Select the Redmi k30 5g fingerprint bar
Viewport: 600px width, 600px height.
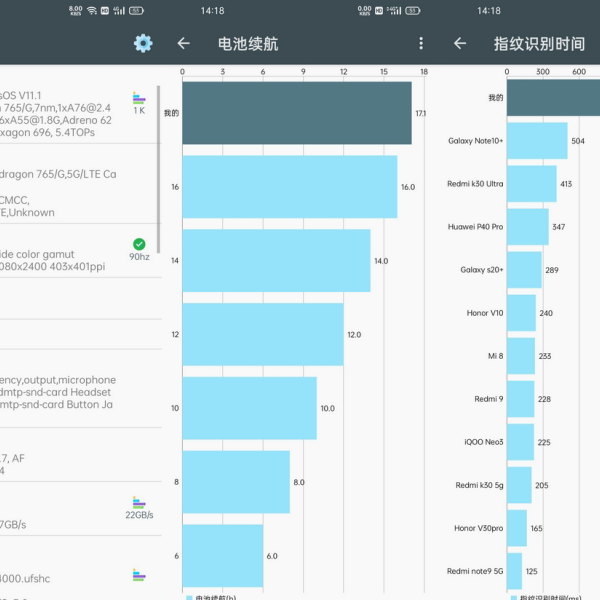519,485
